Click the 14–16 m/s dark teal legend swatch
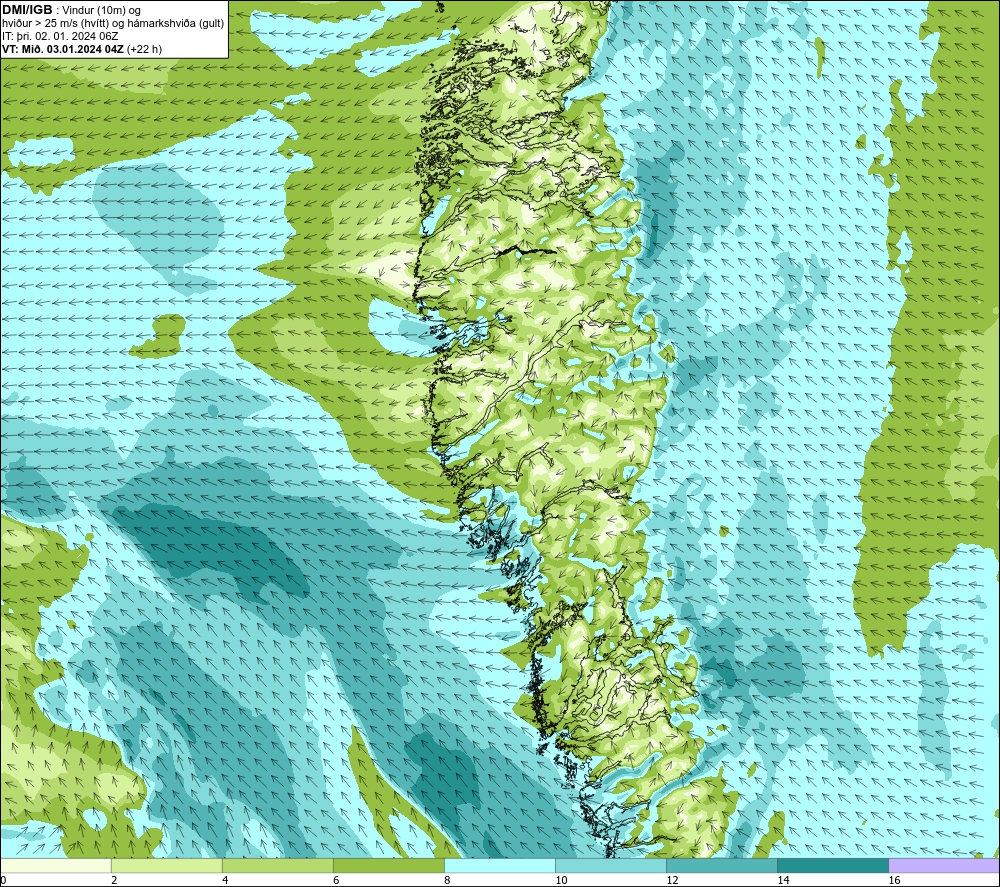1000x887 pixels. tap(833, 865)
